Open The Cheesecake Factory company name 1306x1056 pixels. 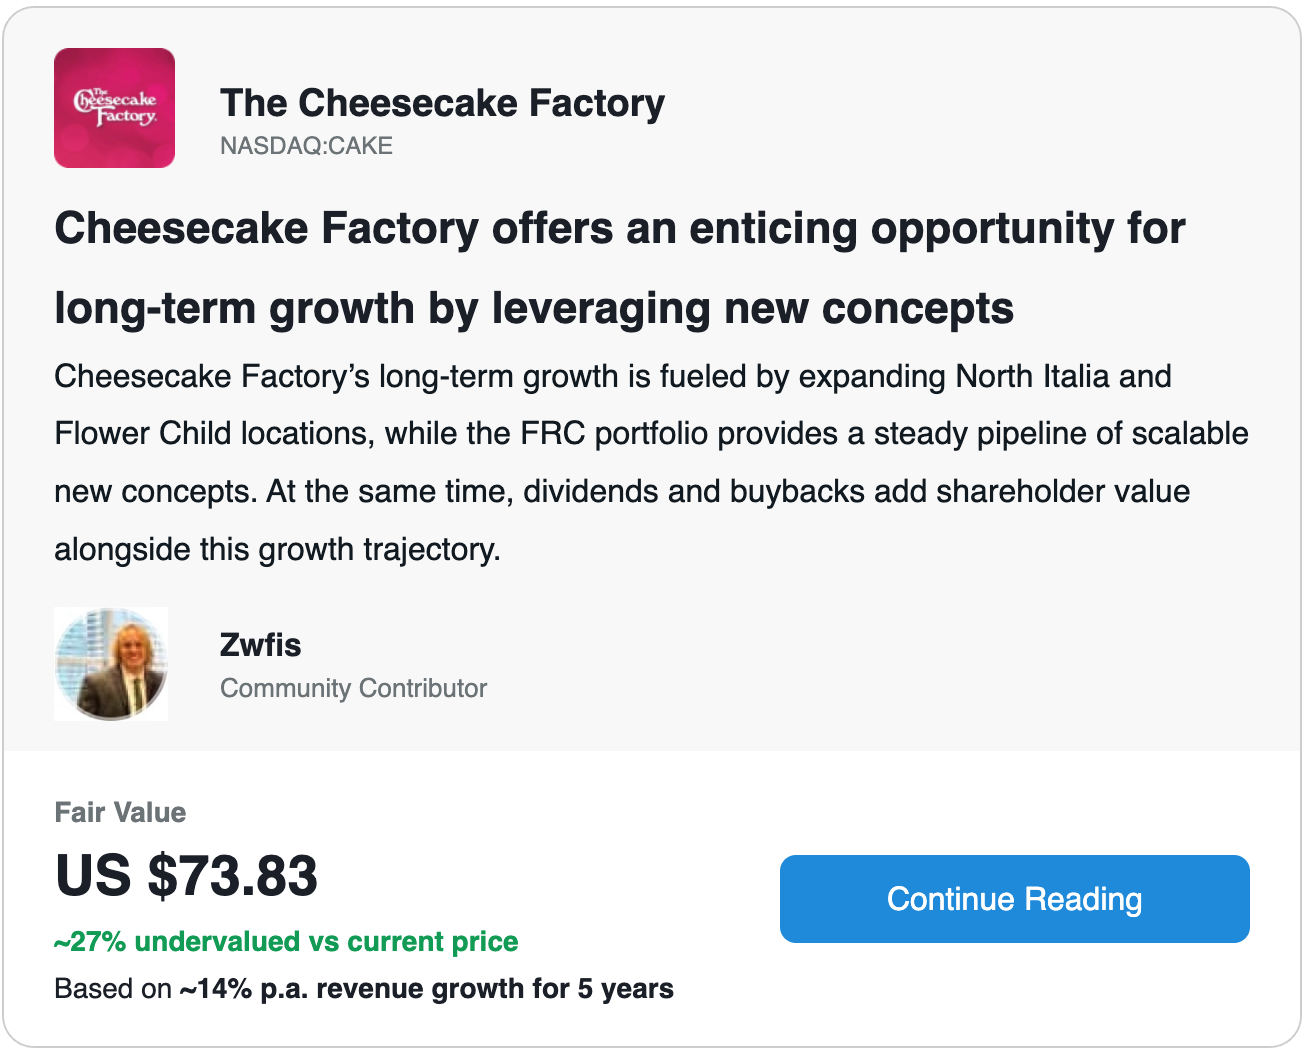pyautogui.click(x=442, y=103)
